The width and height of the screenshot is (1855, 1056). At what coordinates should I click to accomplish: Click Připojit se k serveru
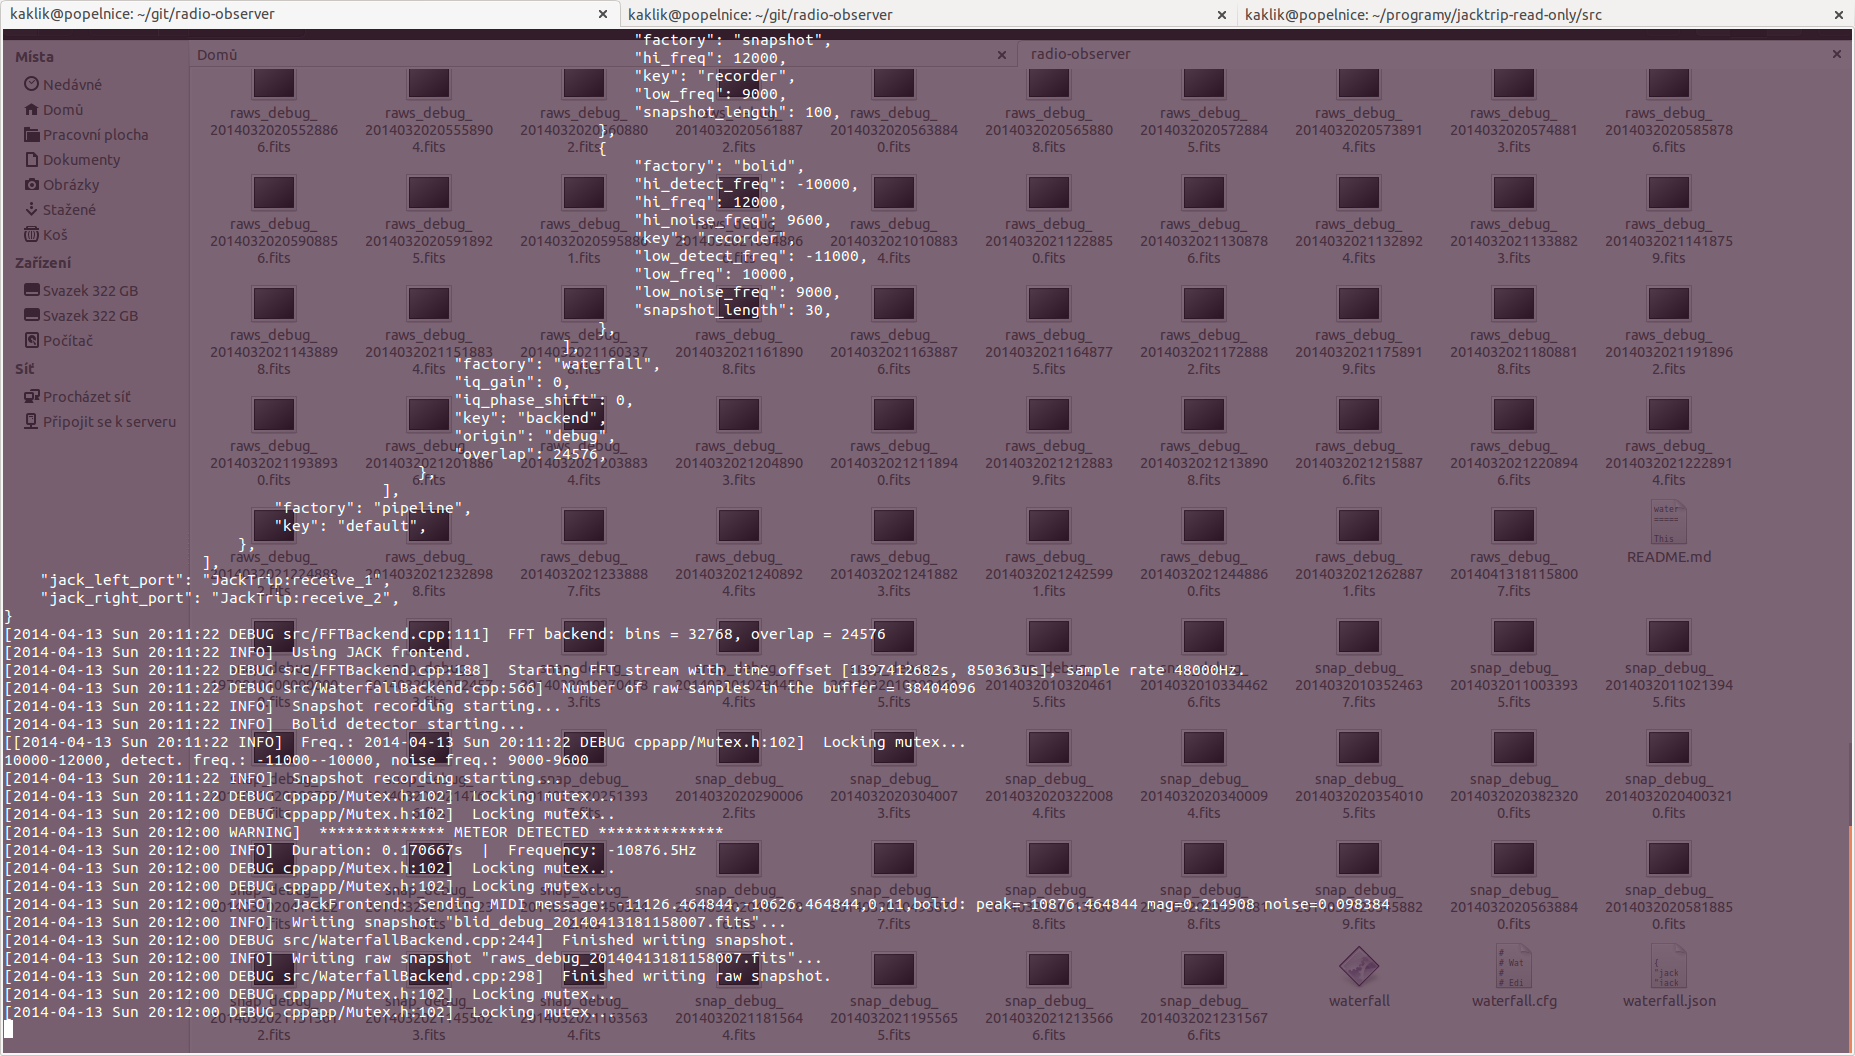pos(108,422)
